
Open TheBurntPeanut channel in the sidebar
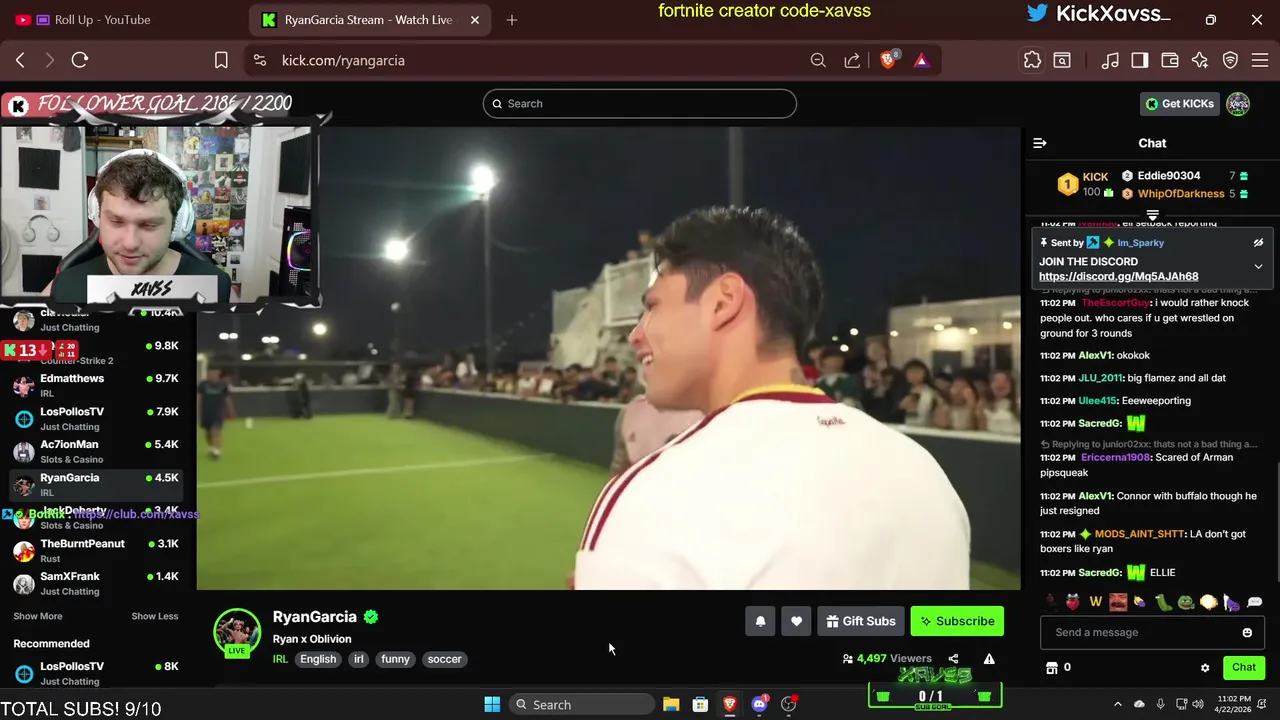pyautogui.click(x=96, y=550)
